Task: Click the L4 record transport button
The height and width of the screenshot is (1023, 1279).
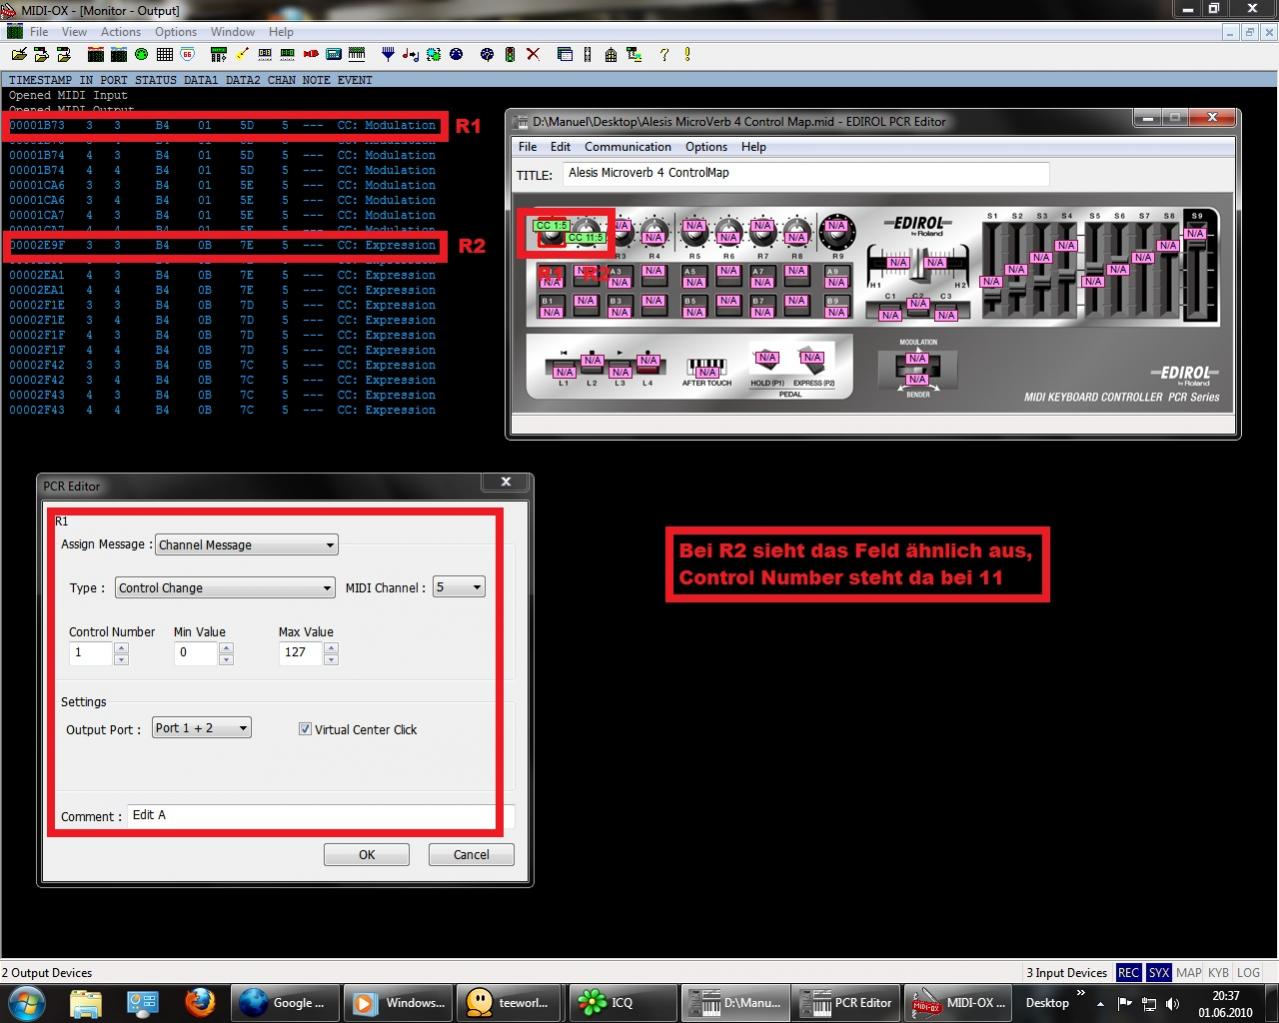Action: pos(648,366)
